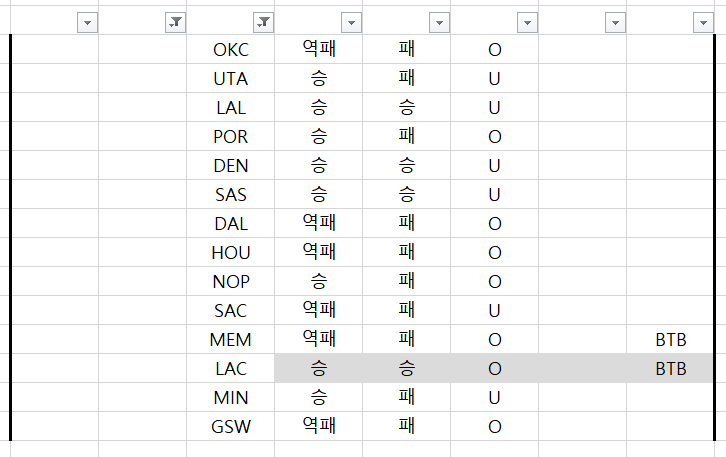The image size is (726, 457).
Task: Open the active filter button on the empty second column
Action: (175, 23)
